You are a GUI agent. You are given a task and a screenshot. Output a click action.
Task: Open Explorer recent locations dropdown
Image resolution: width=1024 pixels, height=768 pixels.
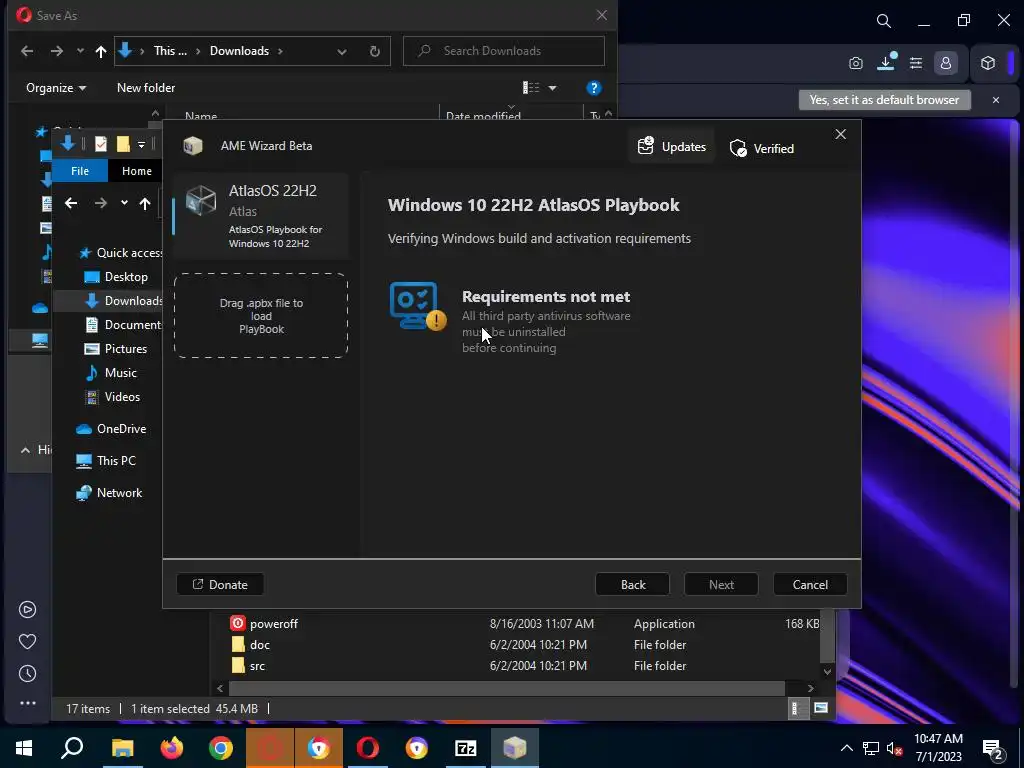click(x=124, y=203)
